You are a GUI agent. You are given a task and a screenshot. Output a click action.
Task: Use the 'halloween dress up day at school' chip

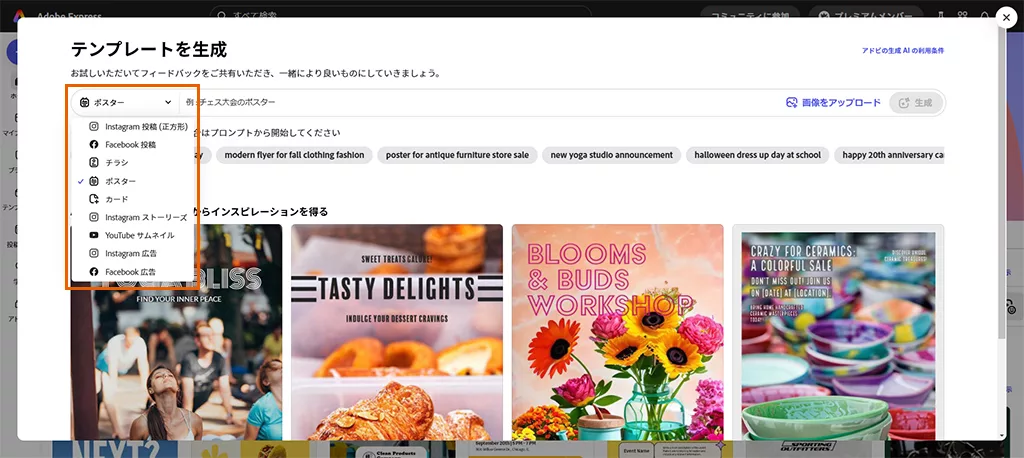point(758,155)
